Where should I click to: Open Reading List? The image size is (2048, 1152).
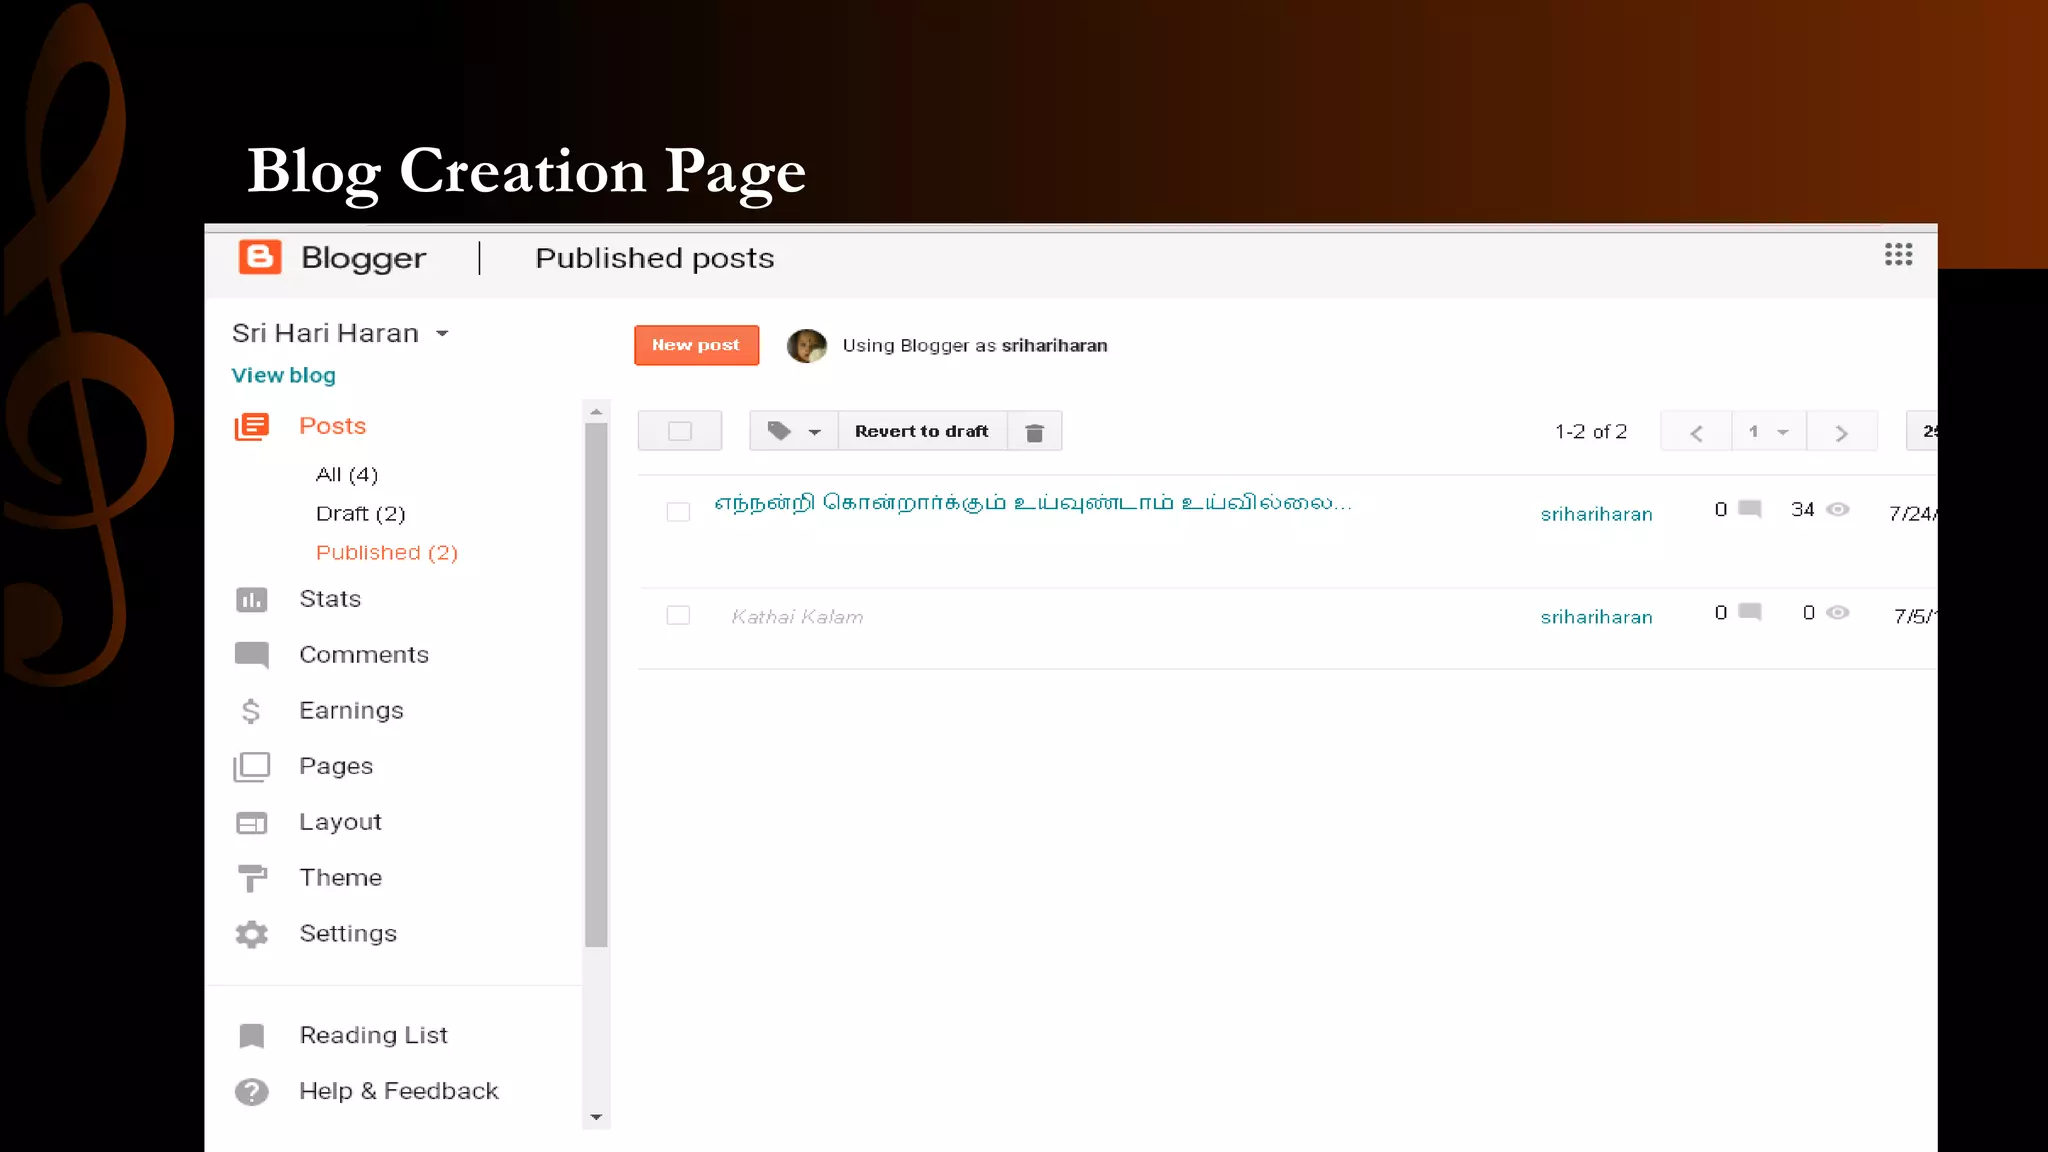373,1036
